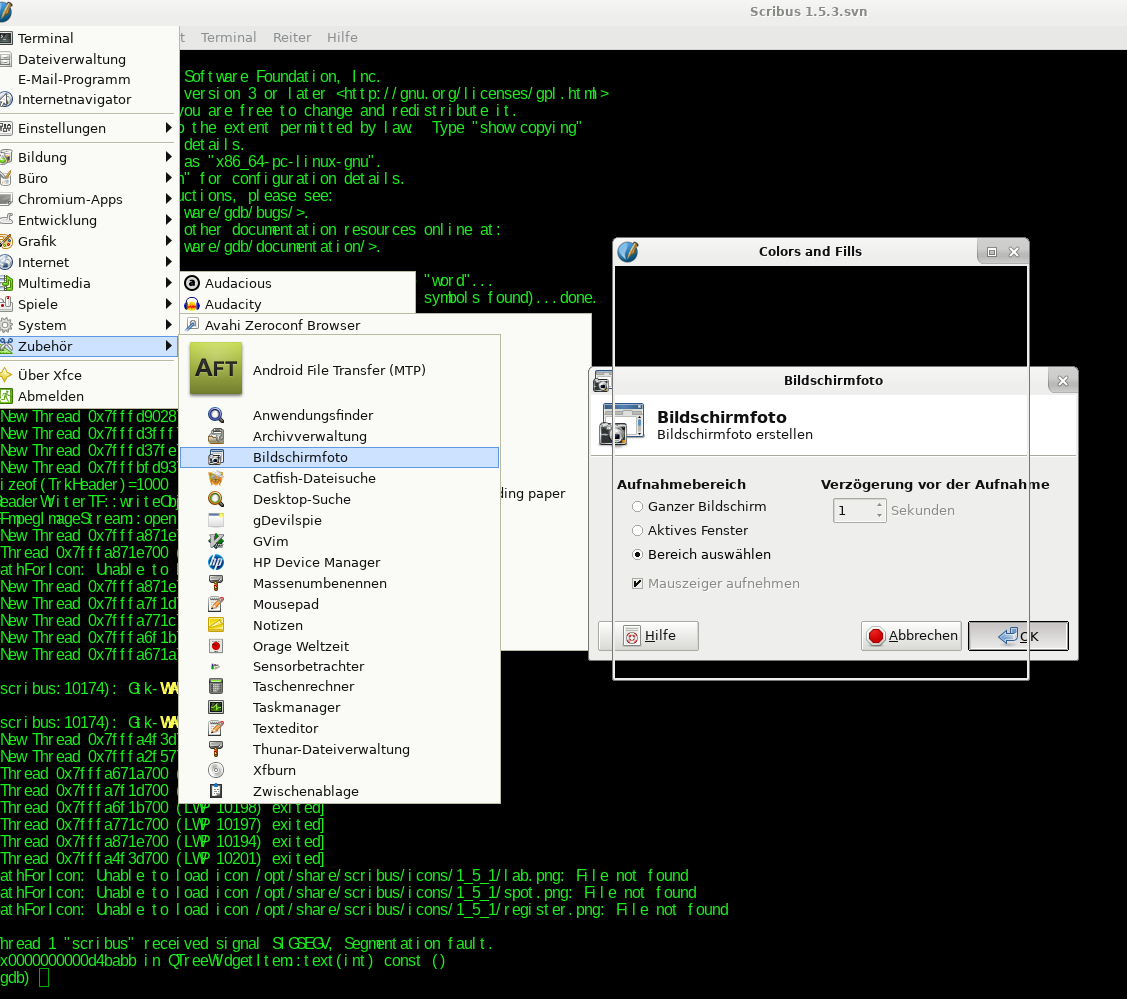Click the Hilfe button in Bildschirmfoto dialog
This screenshot has height=999, width=1127.
(x=648, y=636)
